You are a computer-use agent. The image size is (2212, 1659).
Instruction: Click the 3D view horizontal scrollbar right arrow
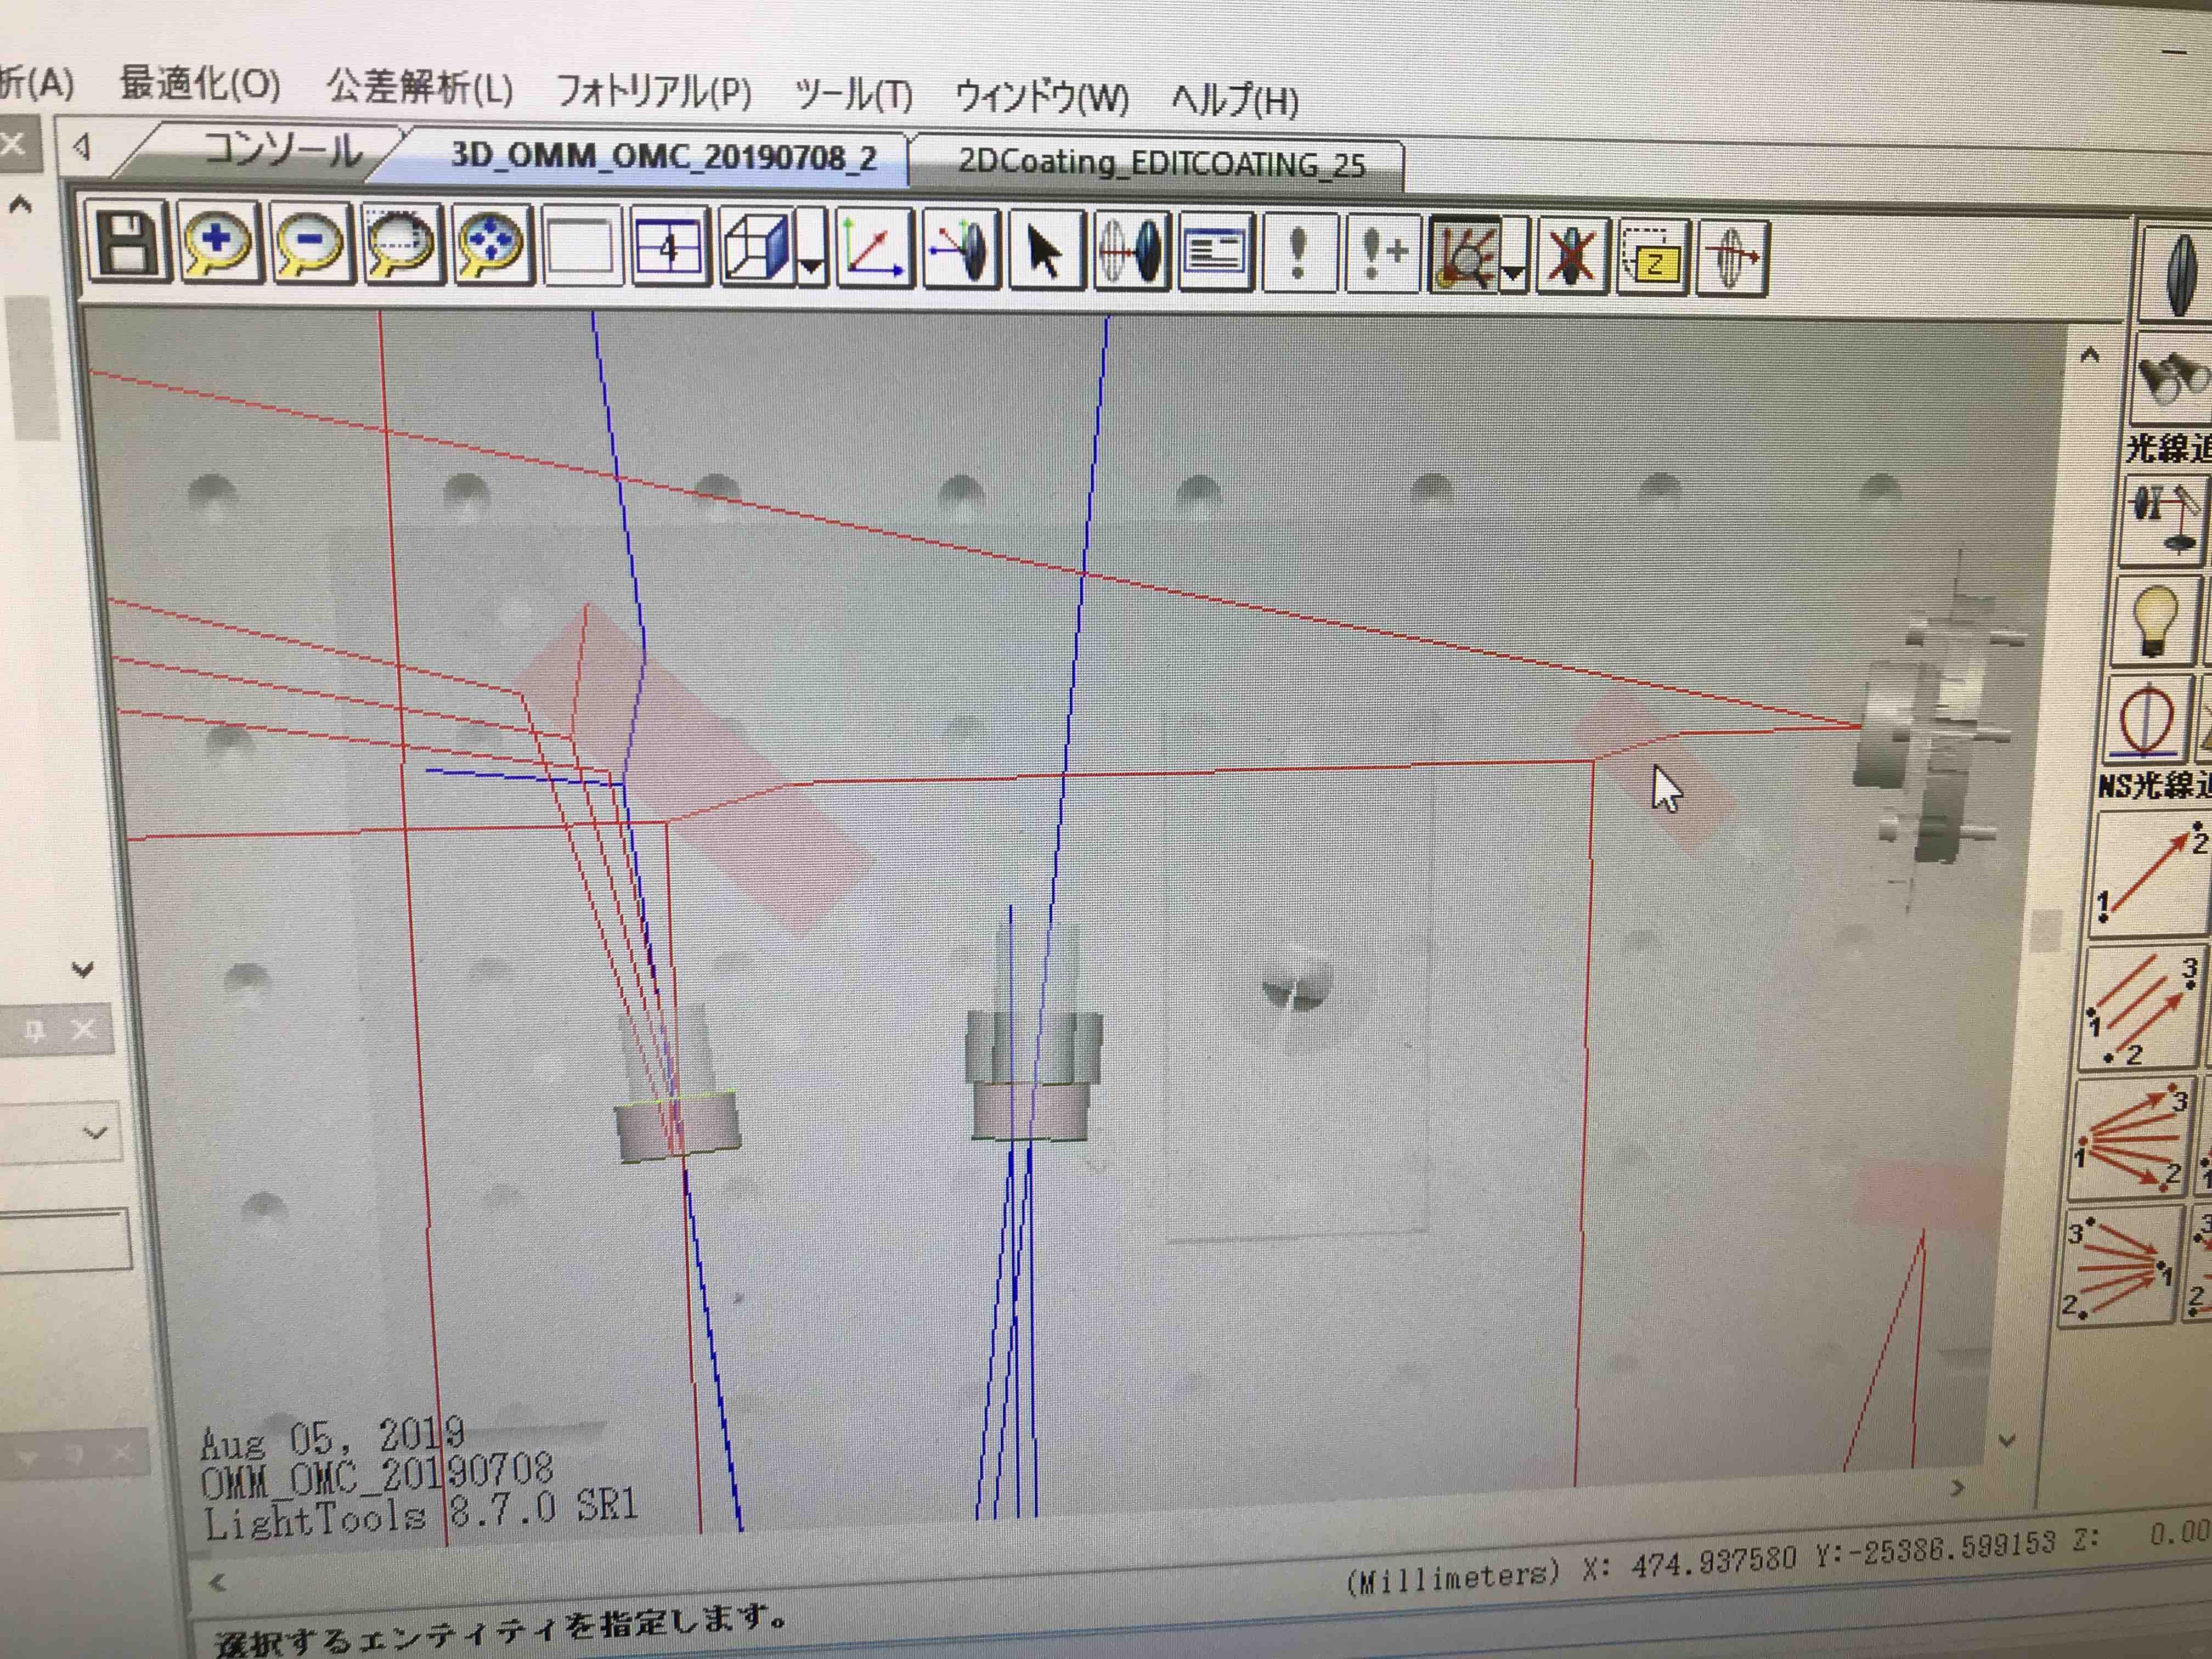[x=1957, y=1488]
